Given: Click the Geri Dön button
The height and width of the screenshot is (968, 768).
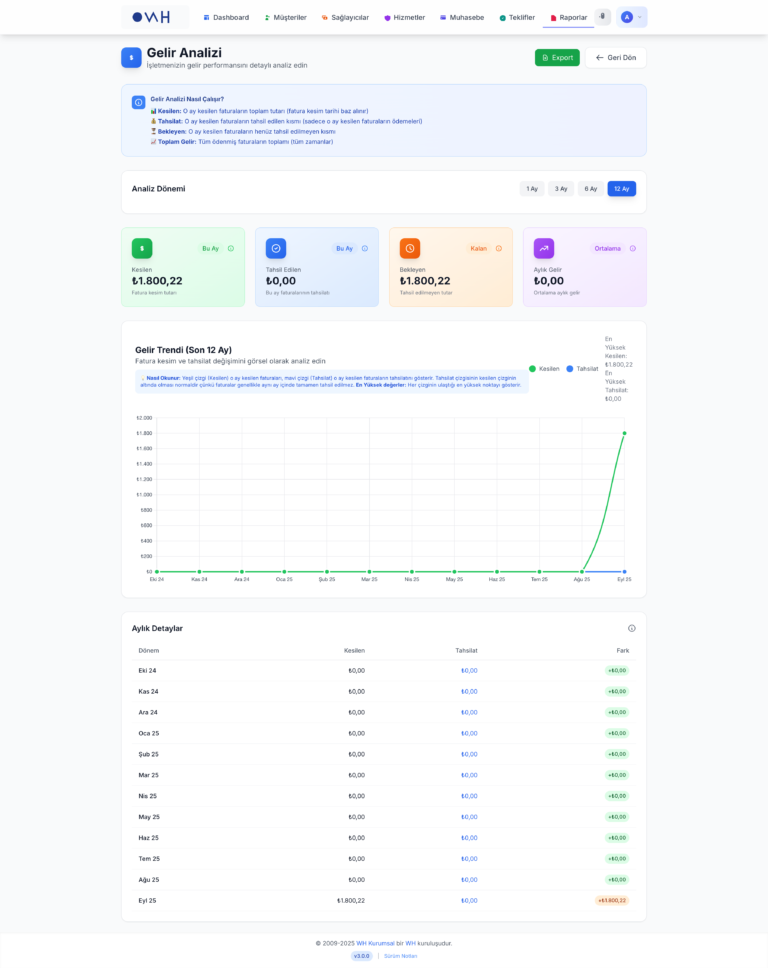Looking at the screenshot, I should 615,57.
